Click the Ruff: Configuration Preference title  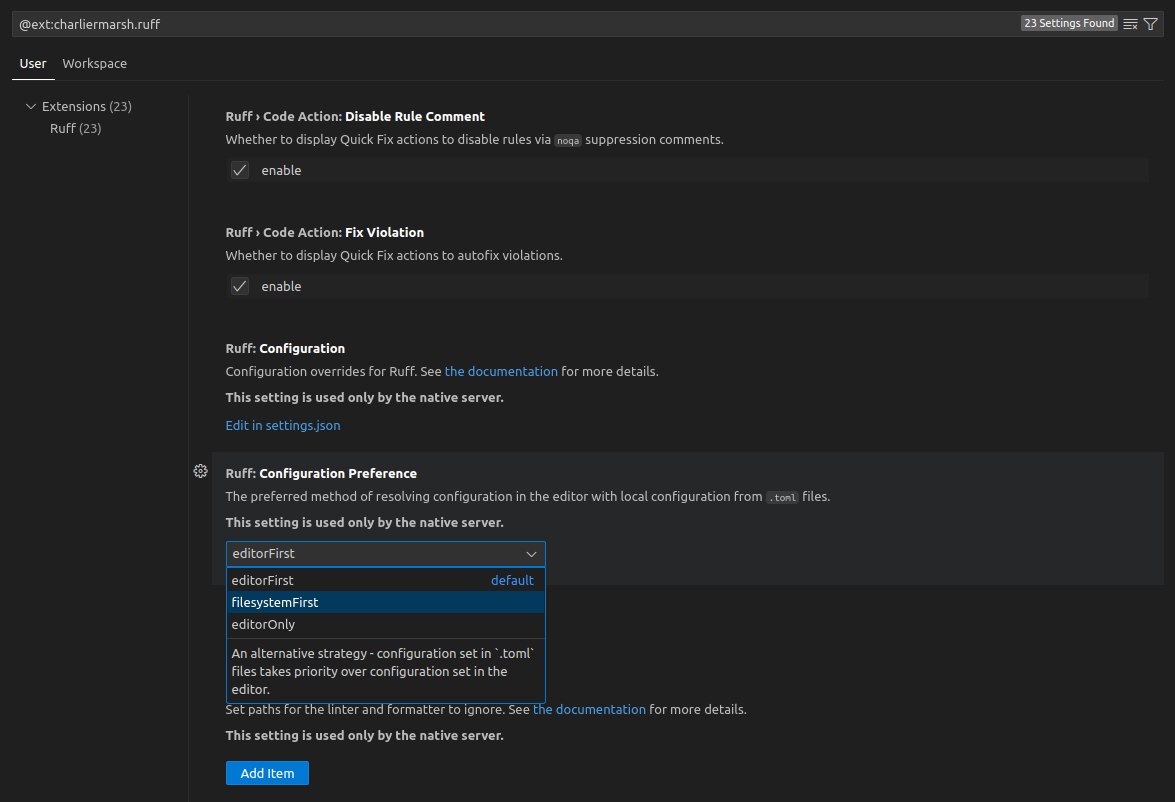click(321, 474)
